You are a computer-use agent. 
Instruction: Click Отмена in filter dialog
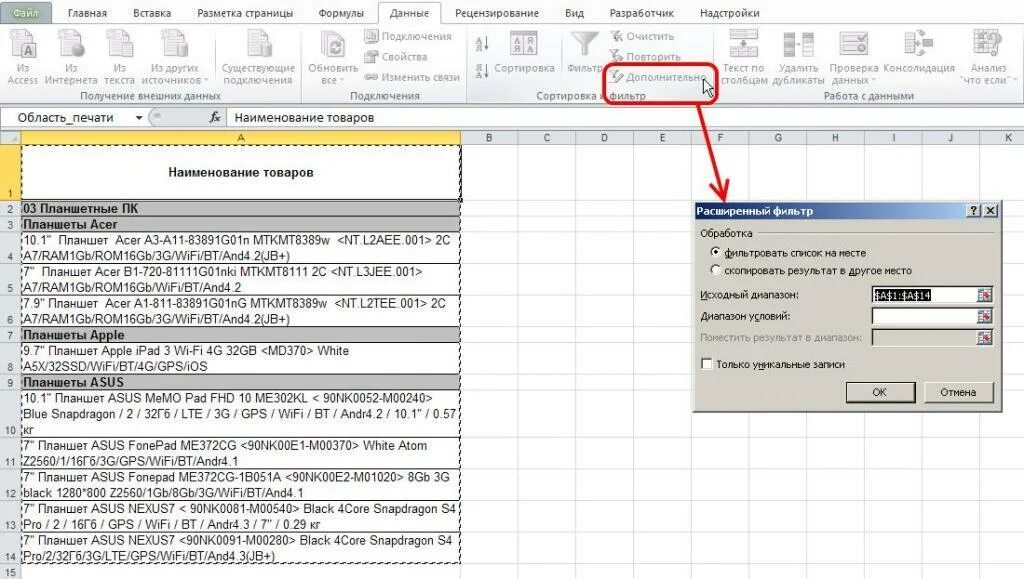click(x=958, y=392)
